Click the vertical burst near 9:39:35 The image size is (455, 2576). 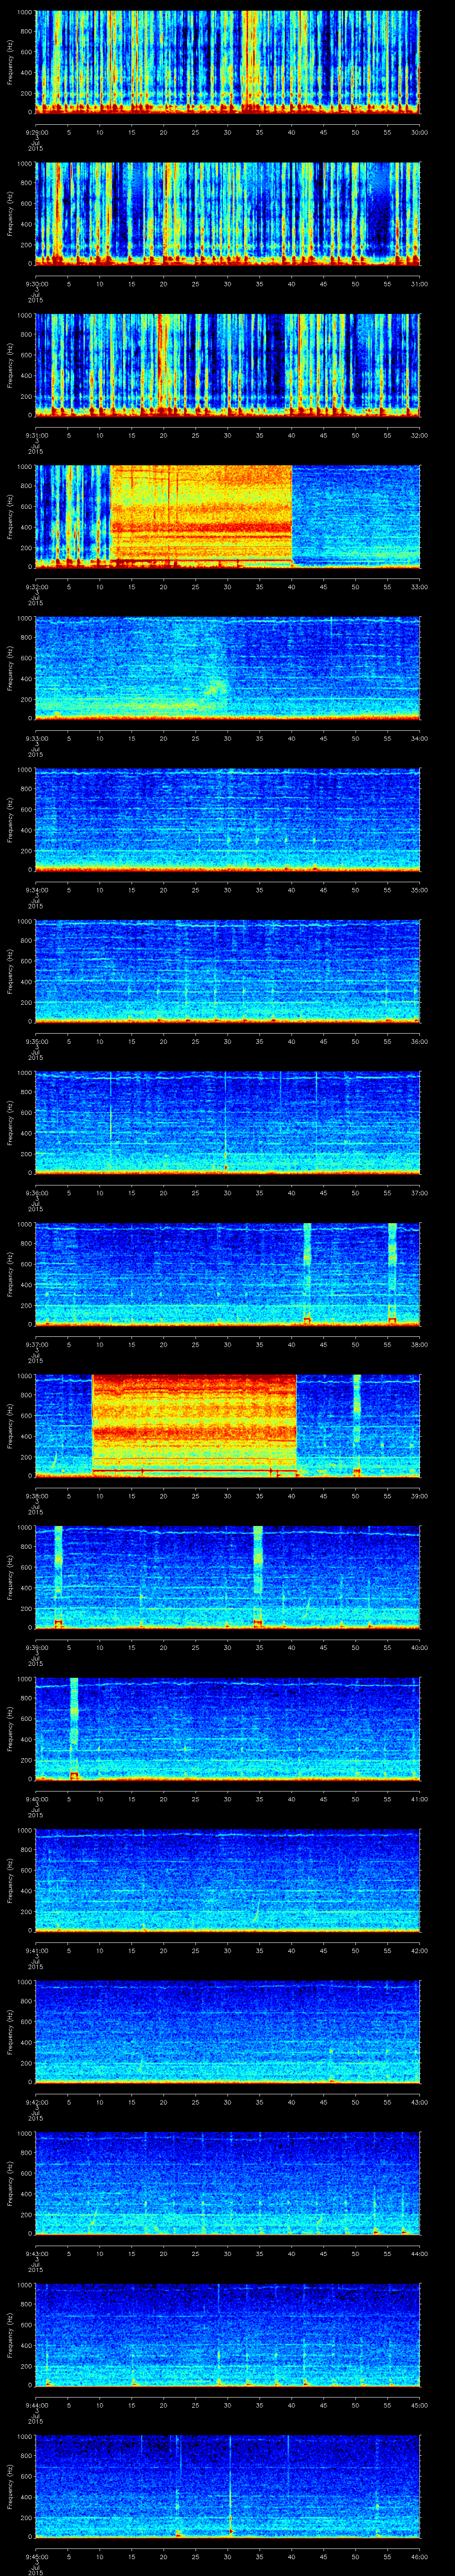[258, 1577]
